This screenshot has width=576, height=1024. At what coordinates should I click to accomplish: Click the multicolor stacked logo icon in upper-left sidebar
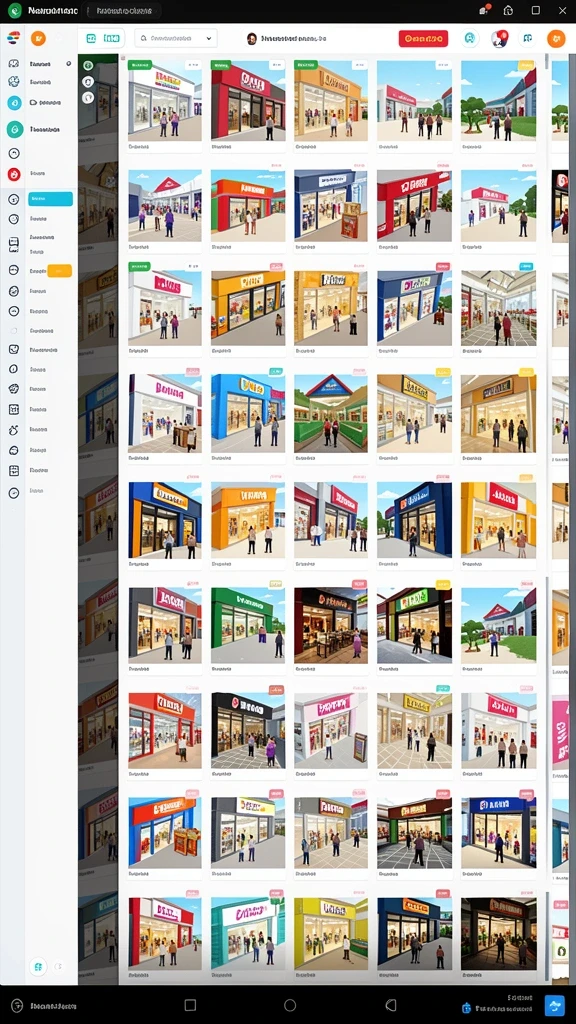tap(13, 38)
